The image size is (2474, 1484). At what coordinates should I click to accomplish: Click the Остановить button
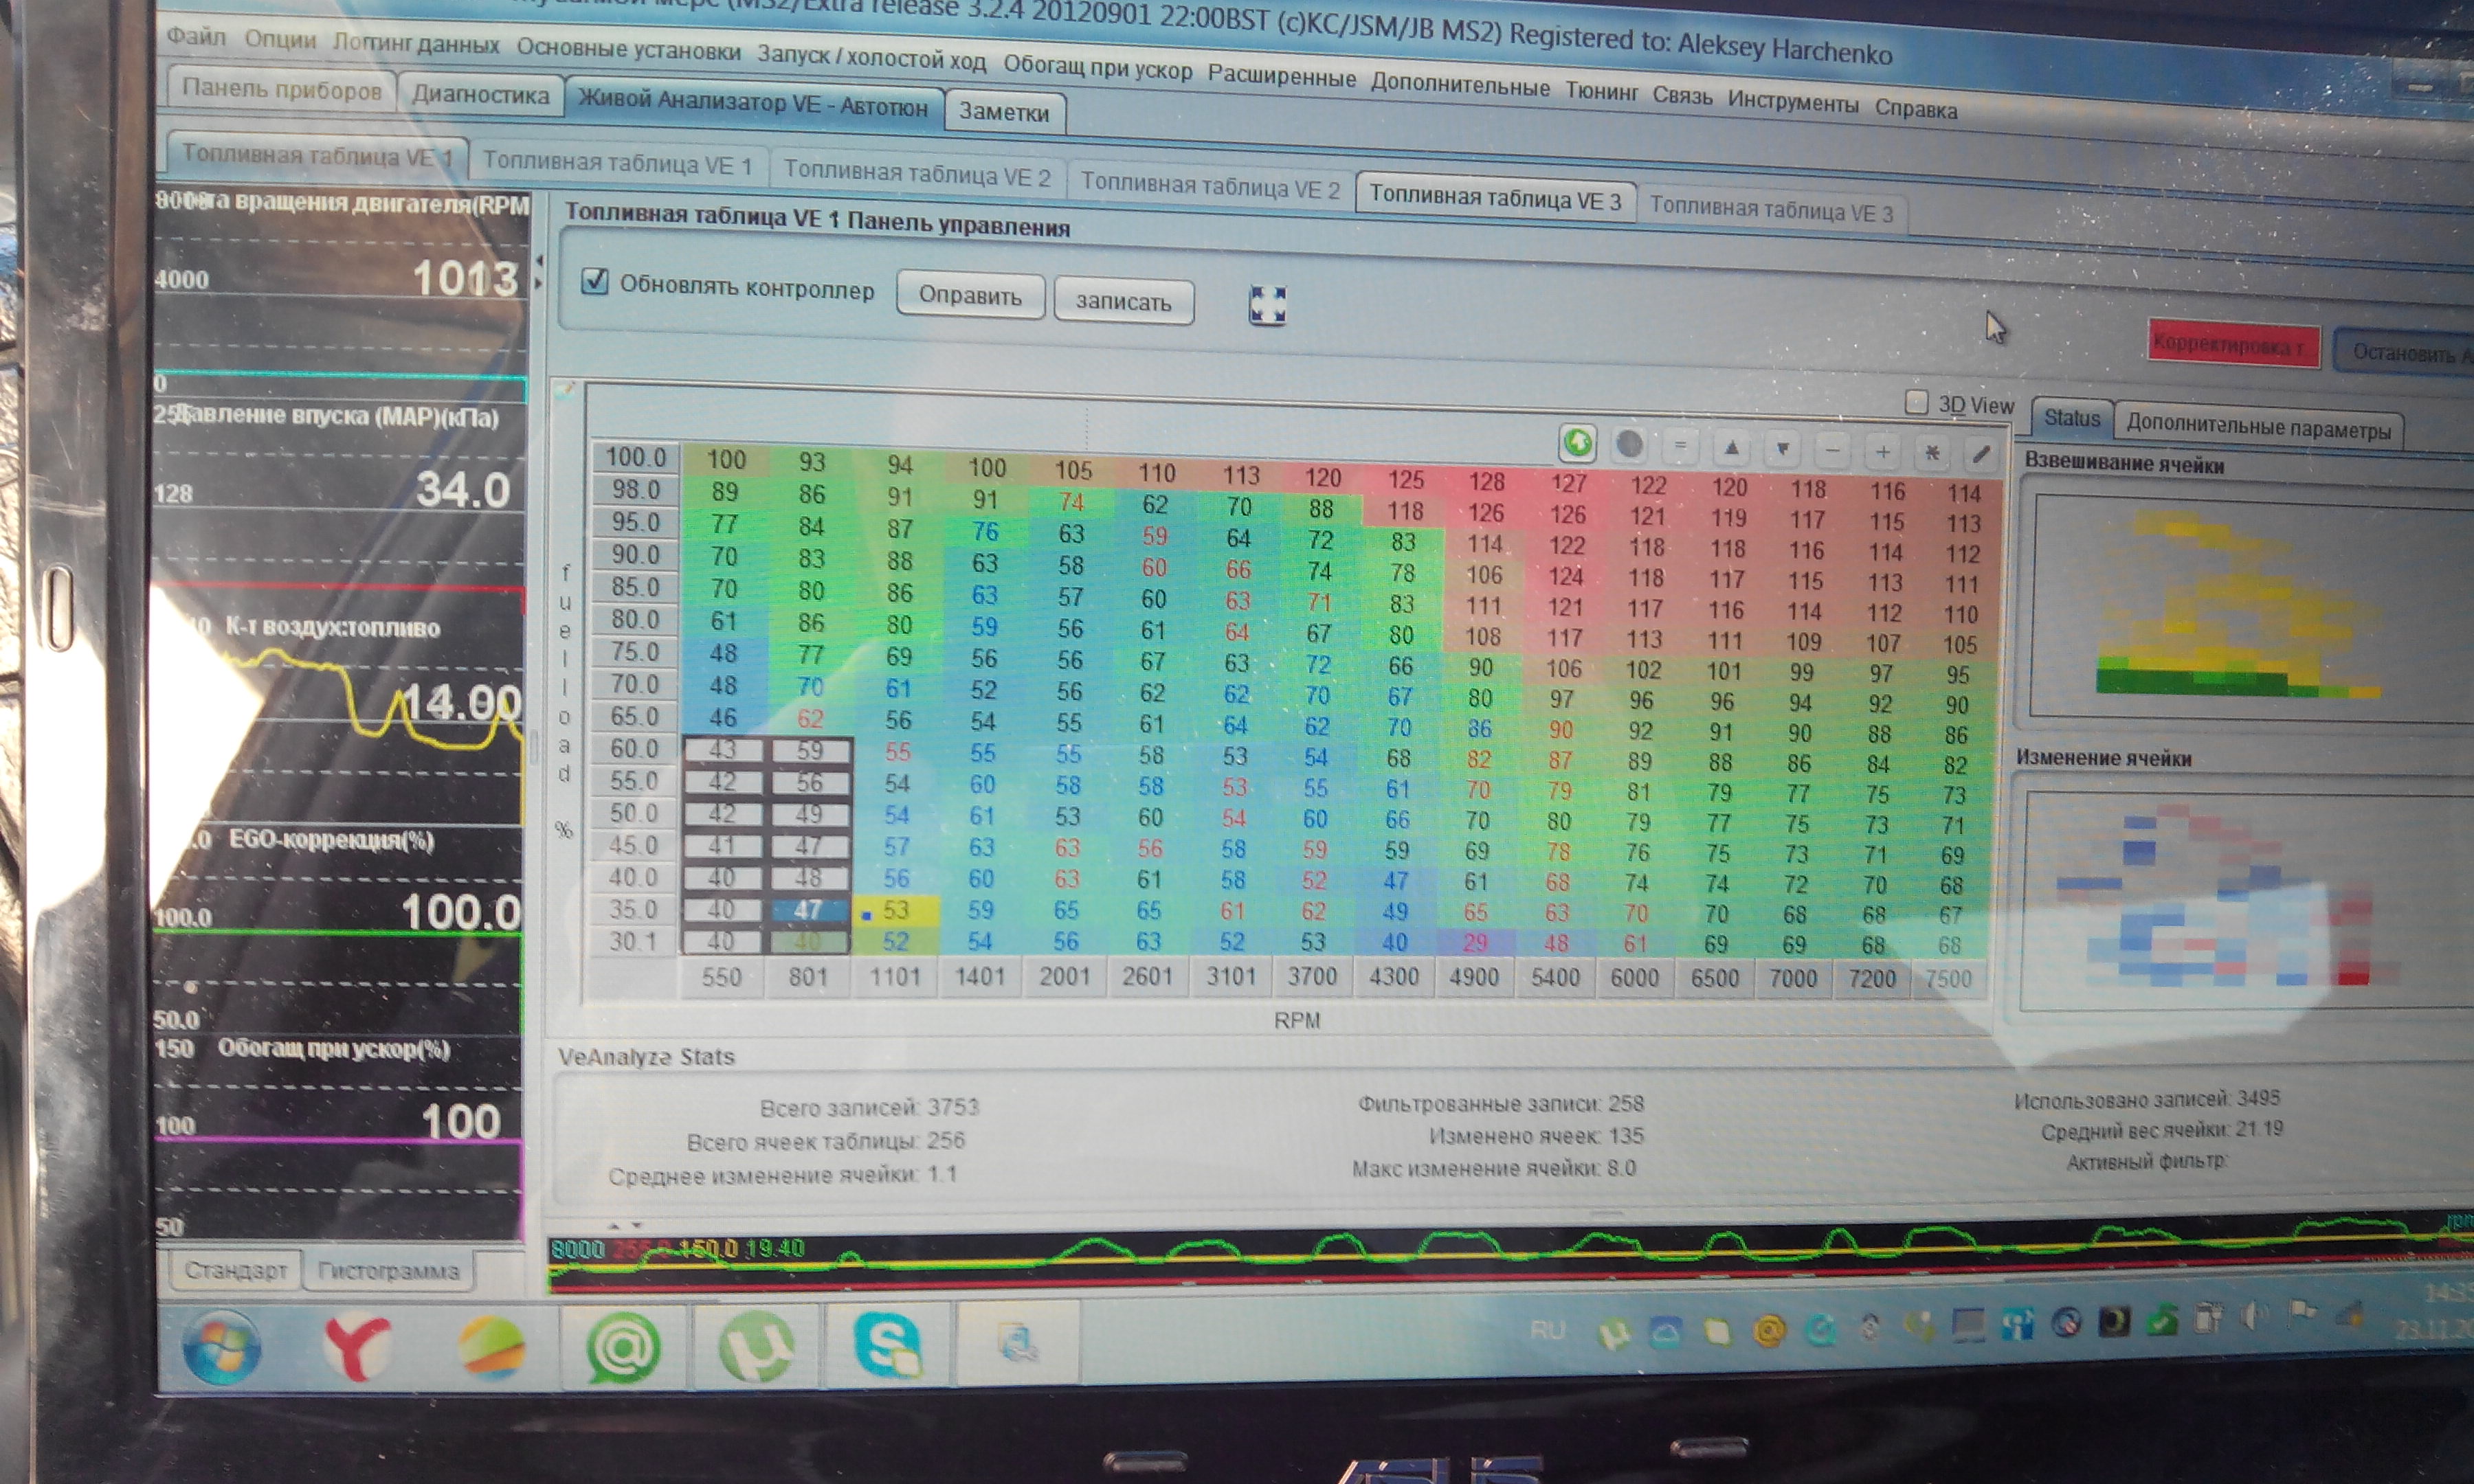[2403, 353]
